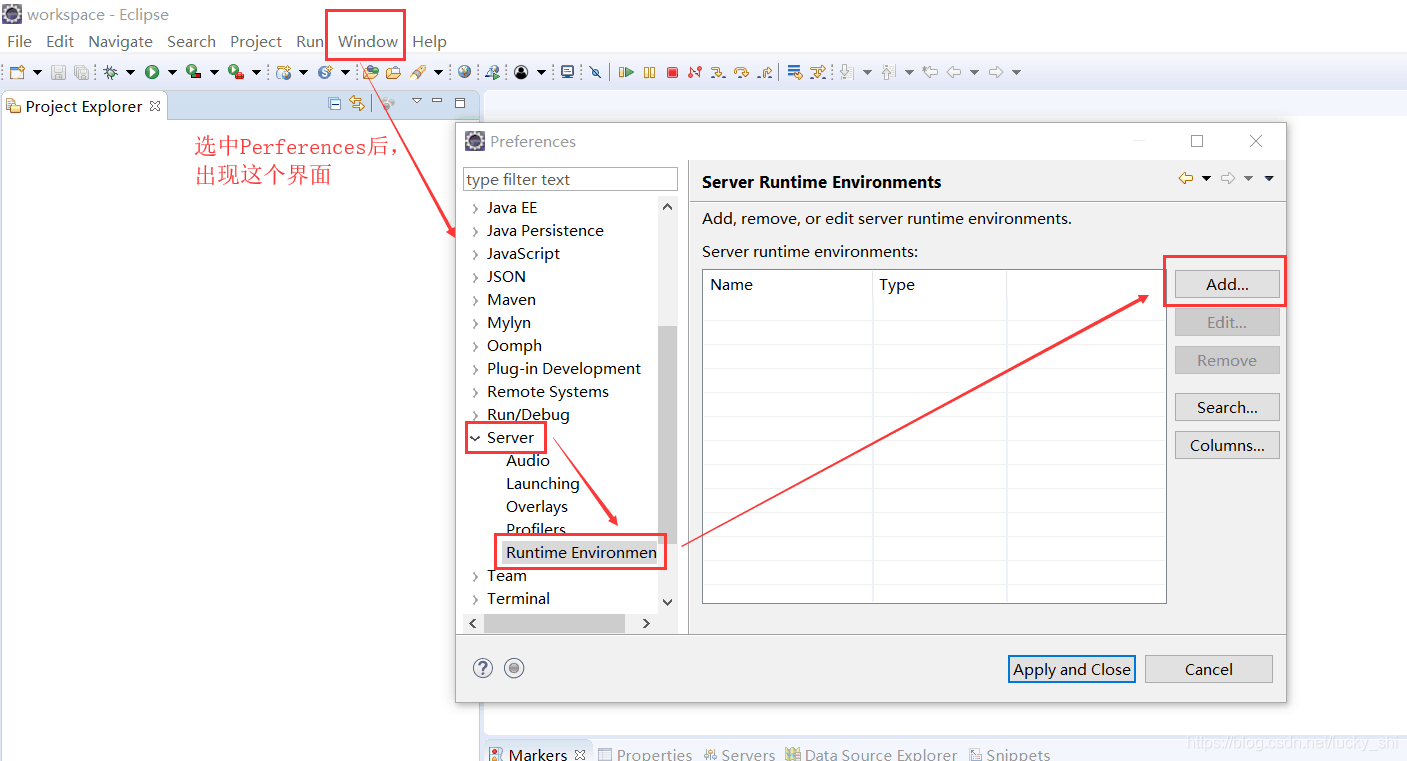Click Collapse All in Project Explorer

click(x=335, y=102)
